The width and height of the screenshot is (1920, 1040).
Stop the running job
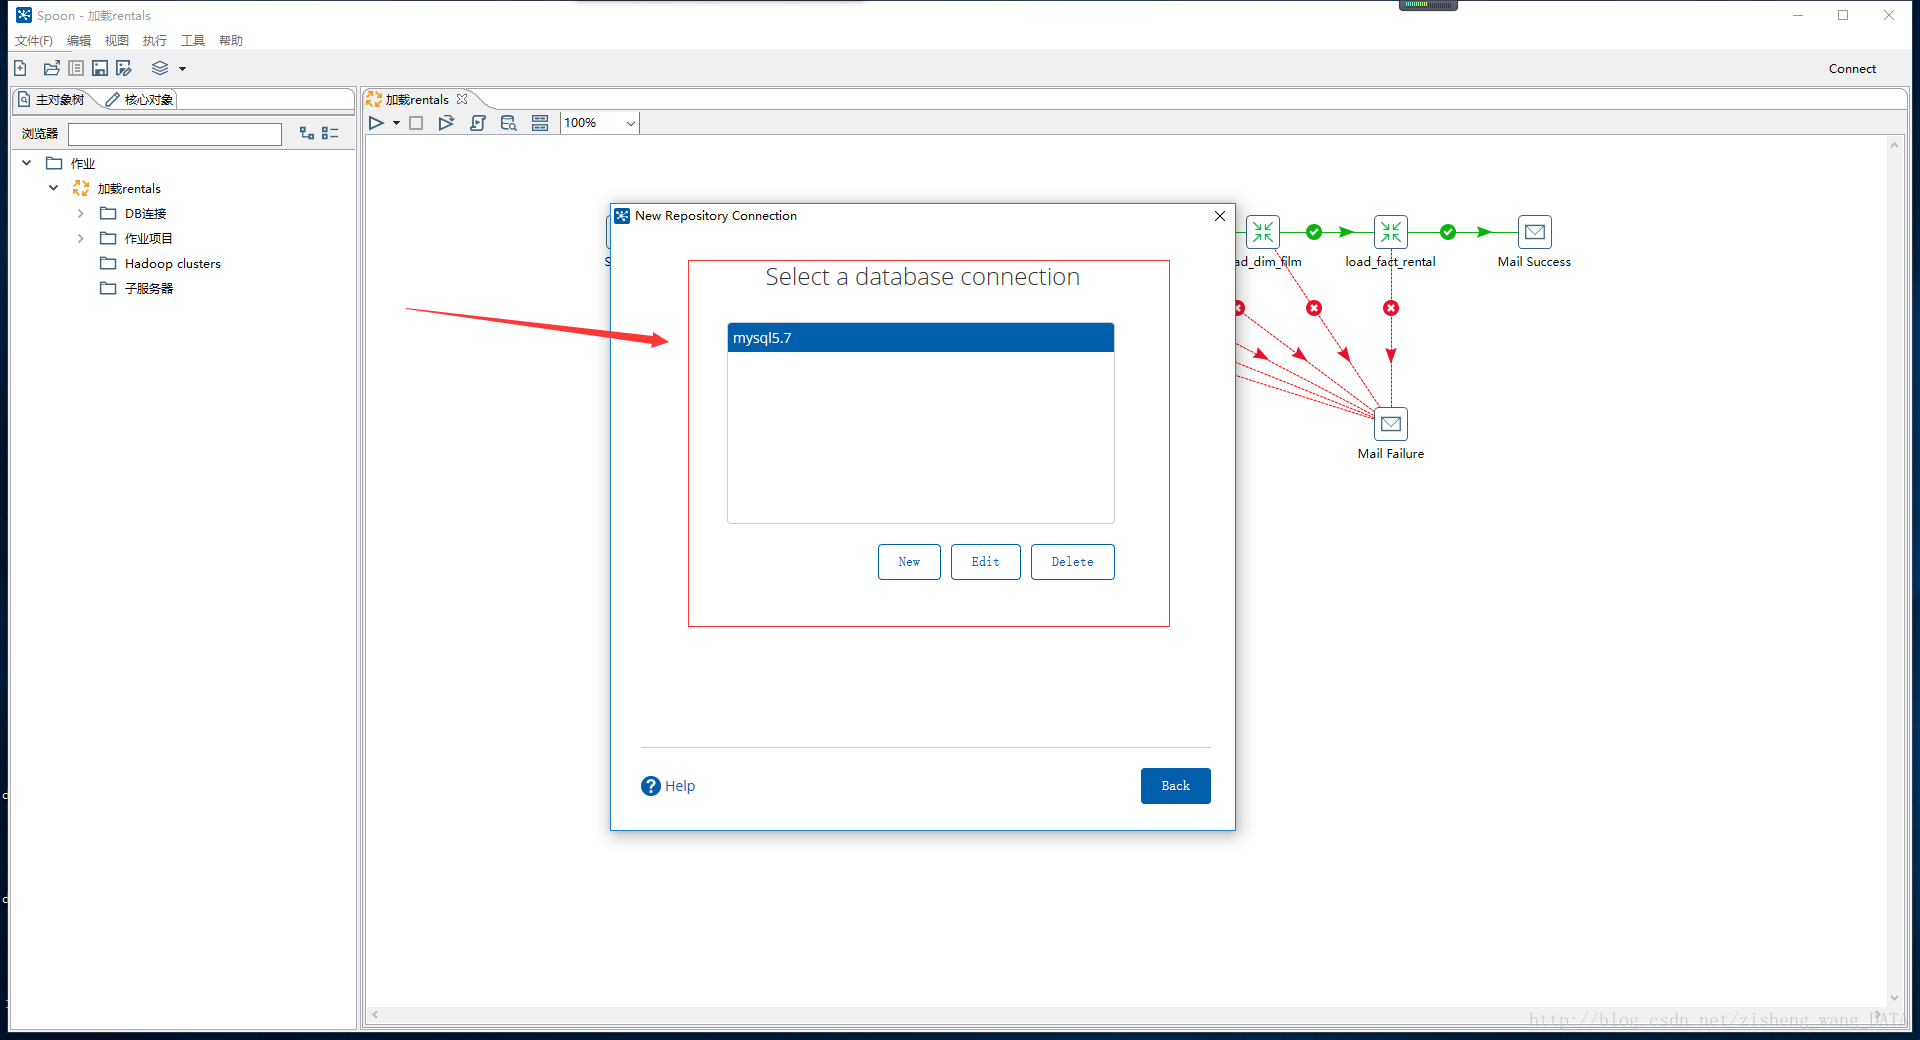(416, 123)
